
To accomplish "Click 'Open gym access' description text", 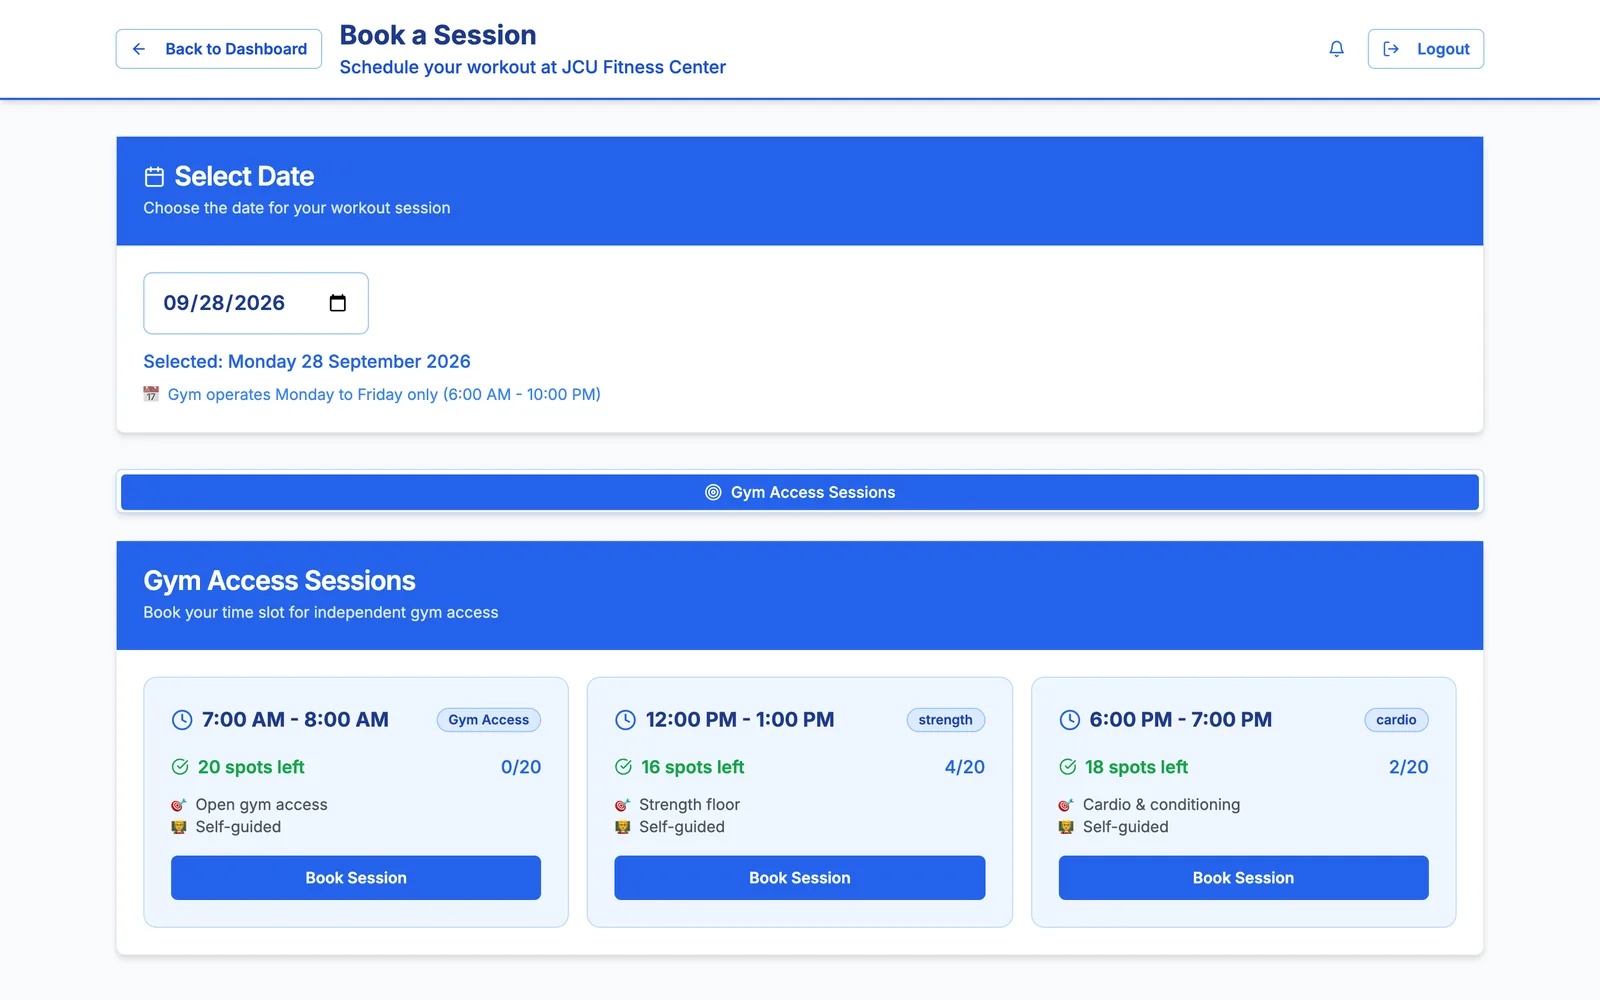I will 262,805.
